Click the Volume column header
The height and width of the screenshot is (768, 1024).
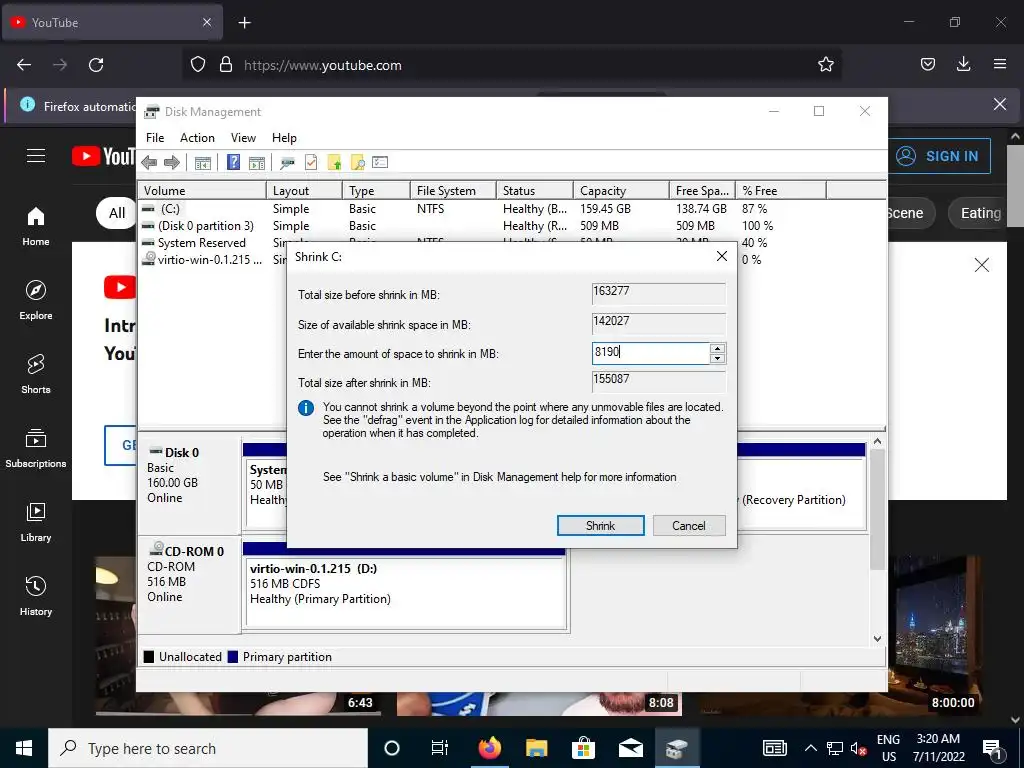point(202,191)
